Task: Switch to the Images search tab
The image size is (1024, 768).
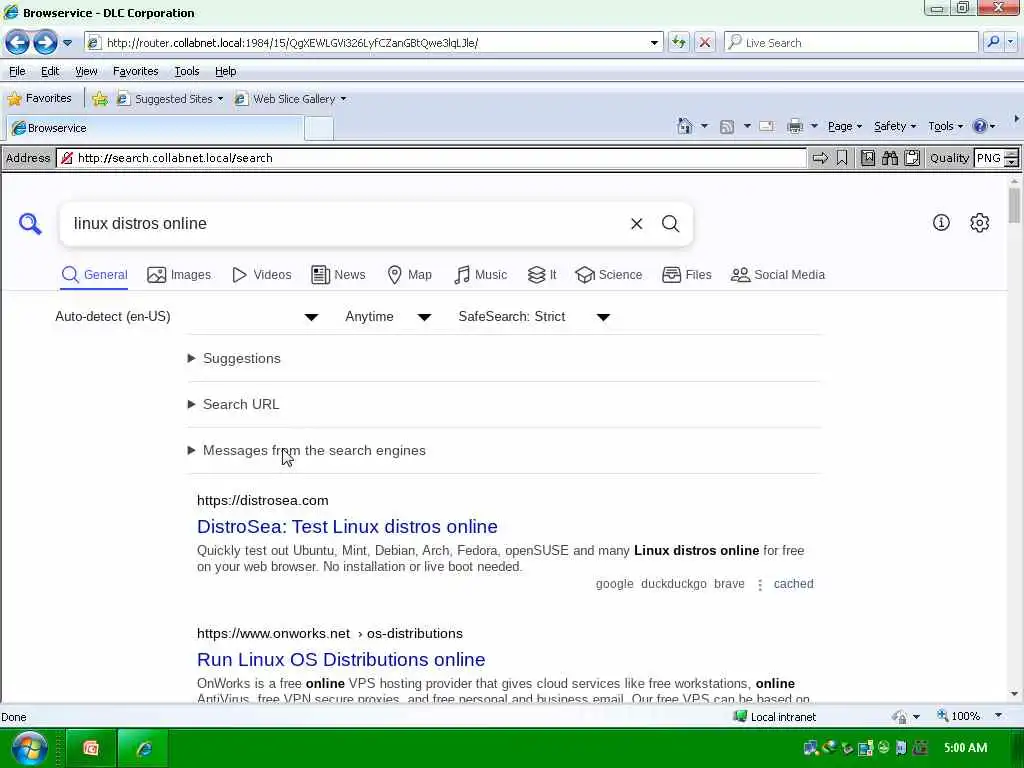Action: pos(179,275)
